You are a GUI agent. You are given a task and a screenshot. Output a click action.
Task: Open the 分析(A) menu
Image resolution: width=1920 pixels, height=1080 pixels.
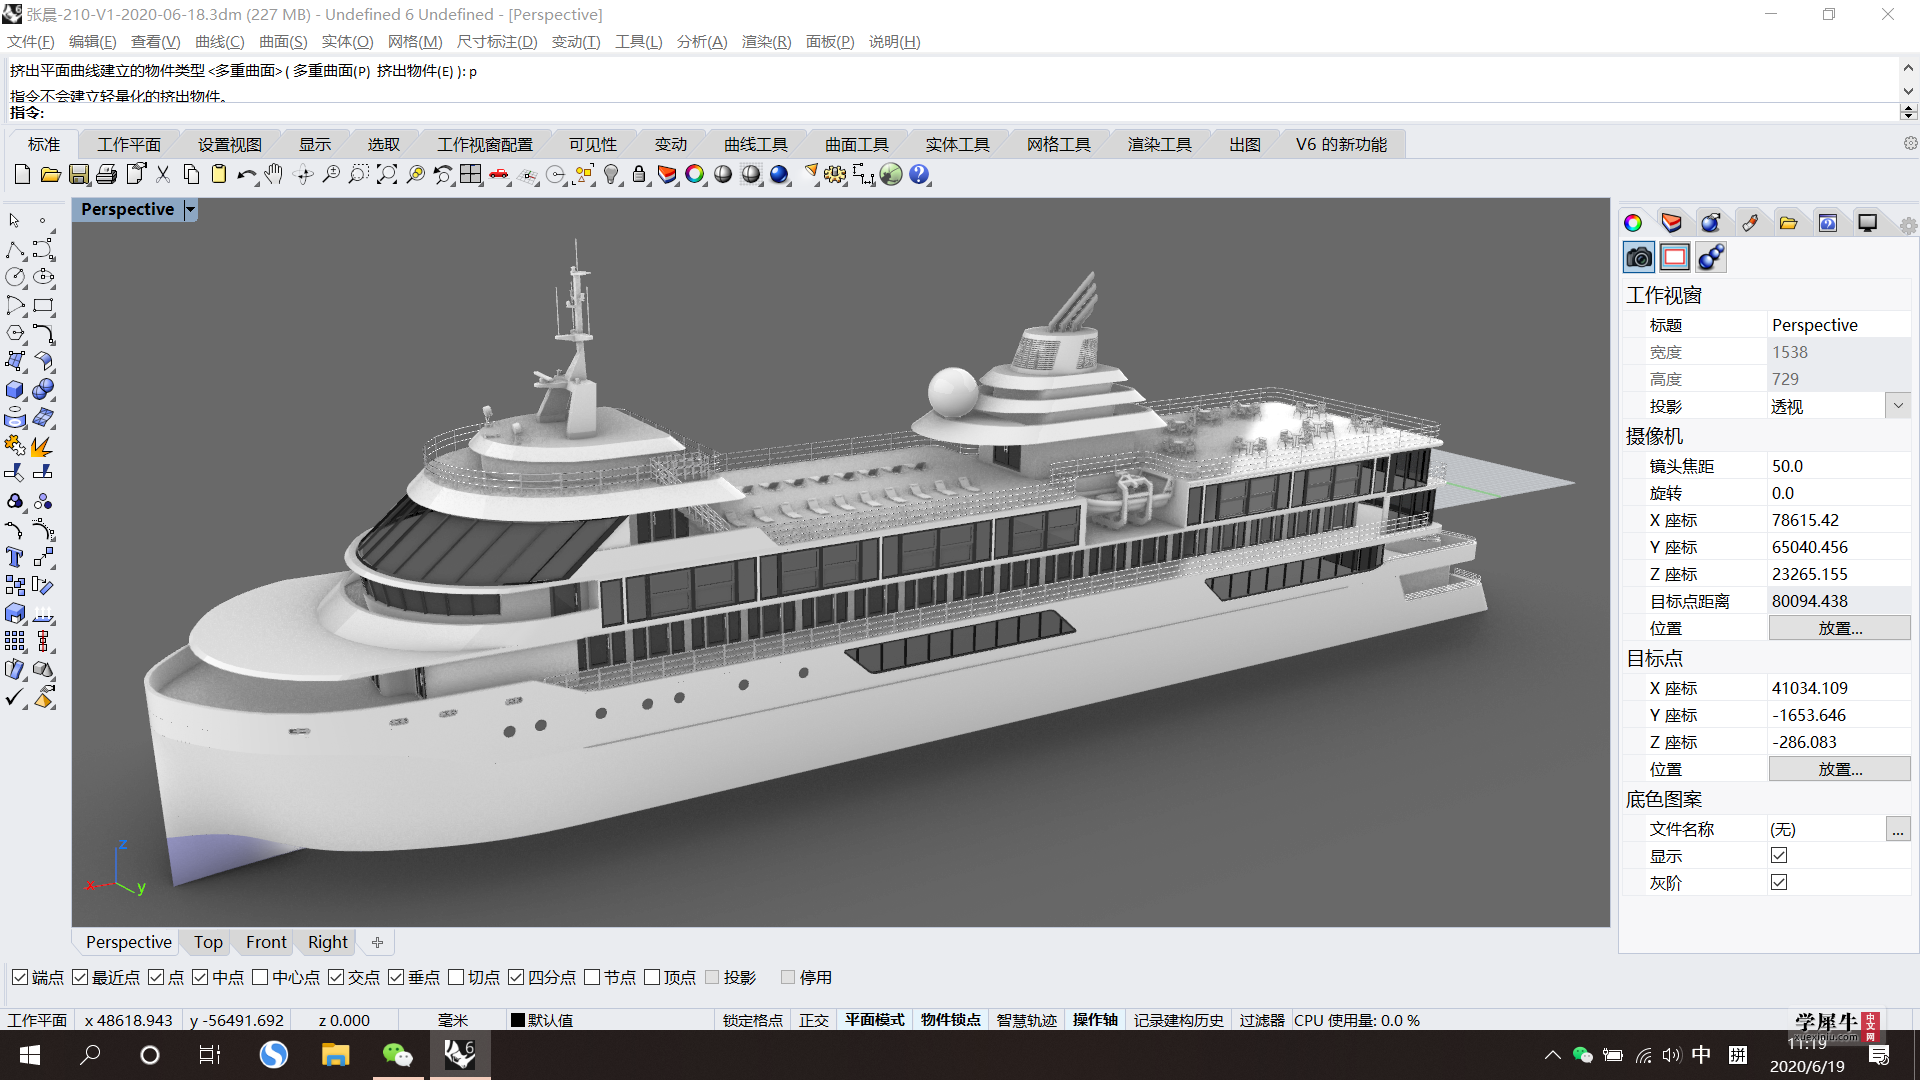702,41
